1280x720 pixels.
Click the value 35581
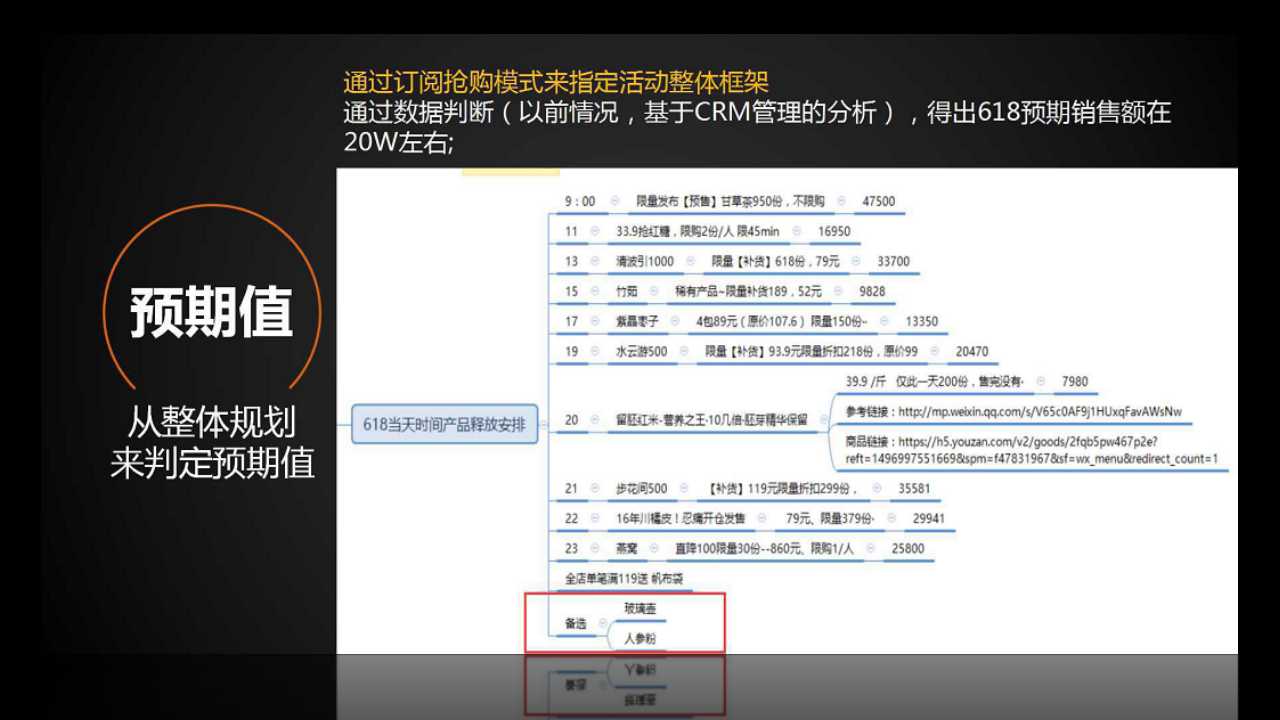tap(914, 489)
